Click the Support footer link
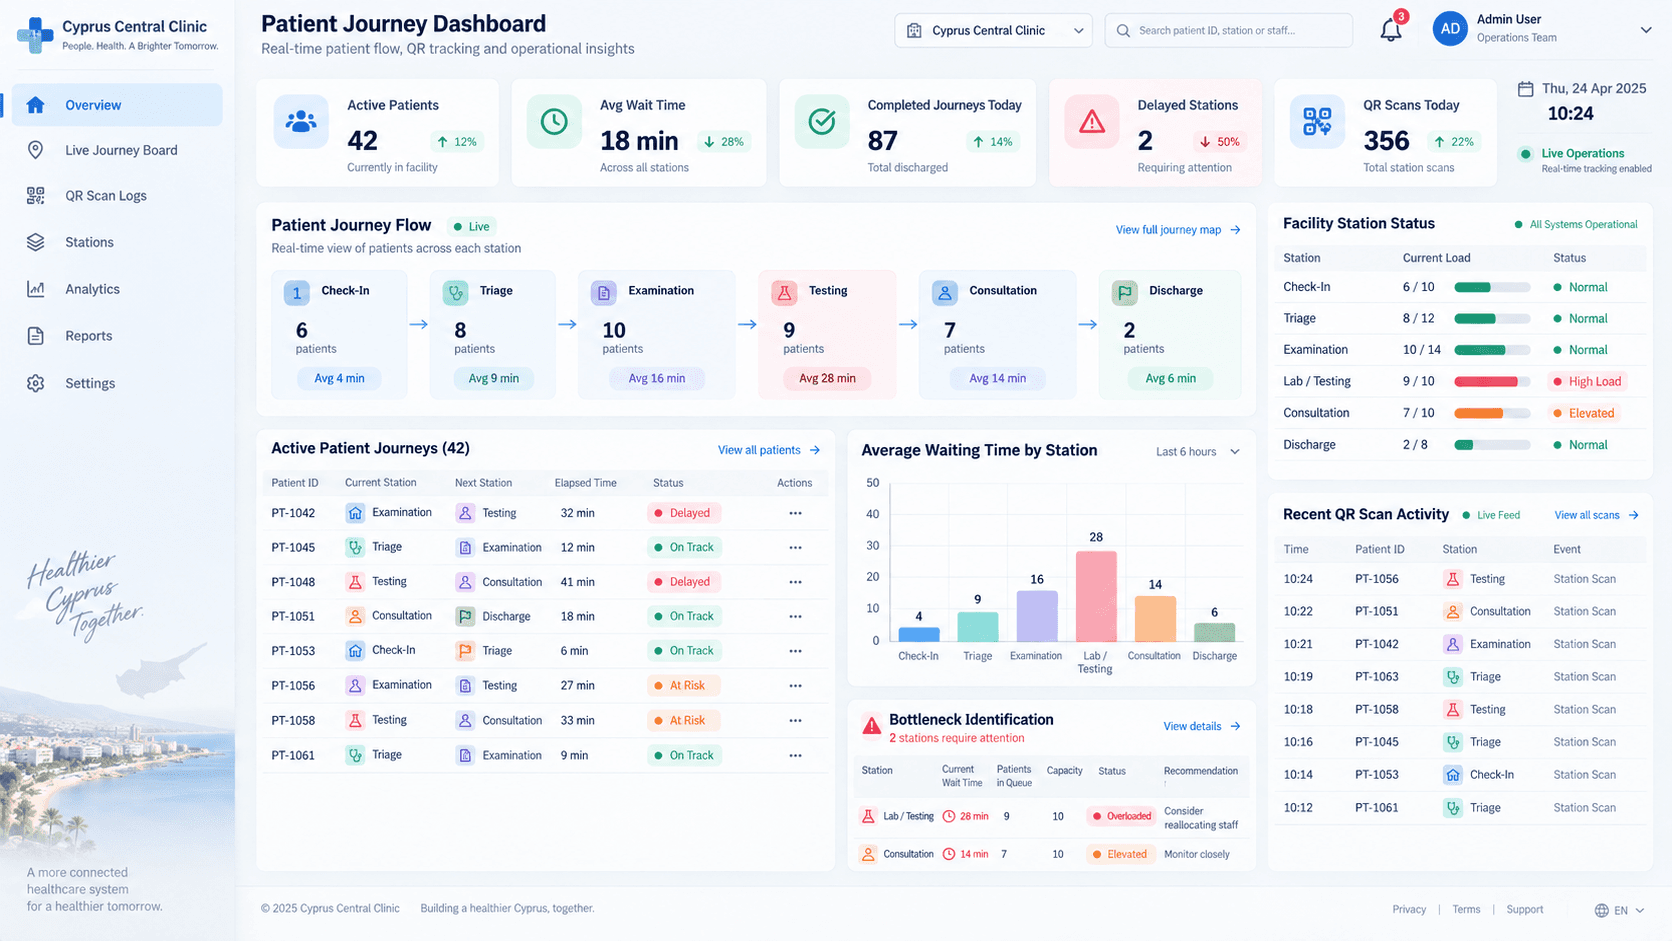 click(1524, 909)
